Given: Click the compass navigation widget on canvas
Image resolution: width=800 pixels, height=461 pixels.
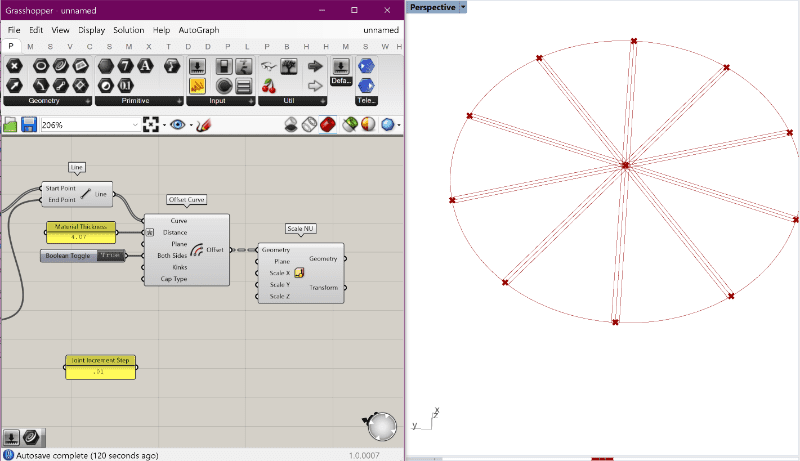Looking at the screenshot, I should (382, 426).
